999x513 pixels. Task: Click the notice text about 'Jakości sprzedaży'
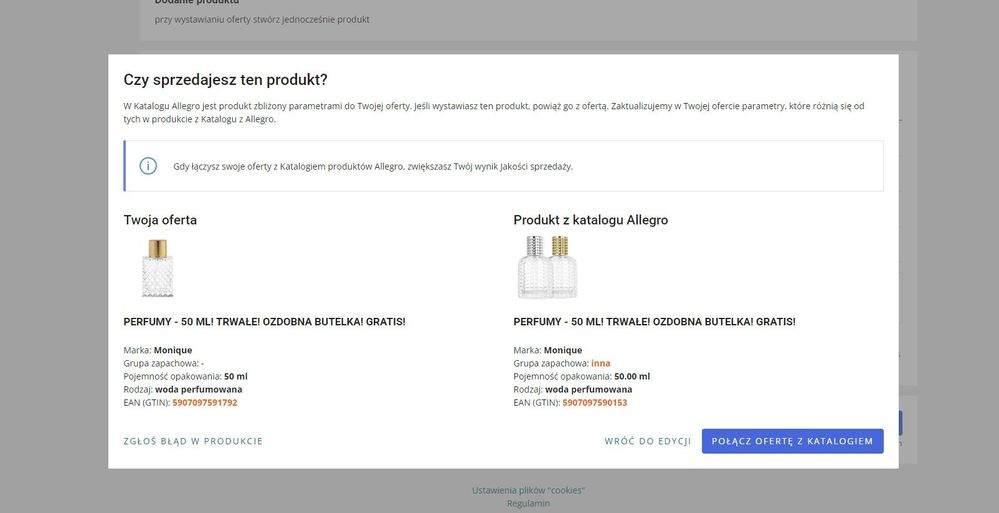point(373,166)
